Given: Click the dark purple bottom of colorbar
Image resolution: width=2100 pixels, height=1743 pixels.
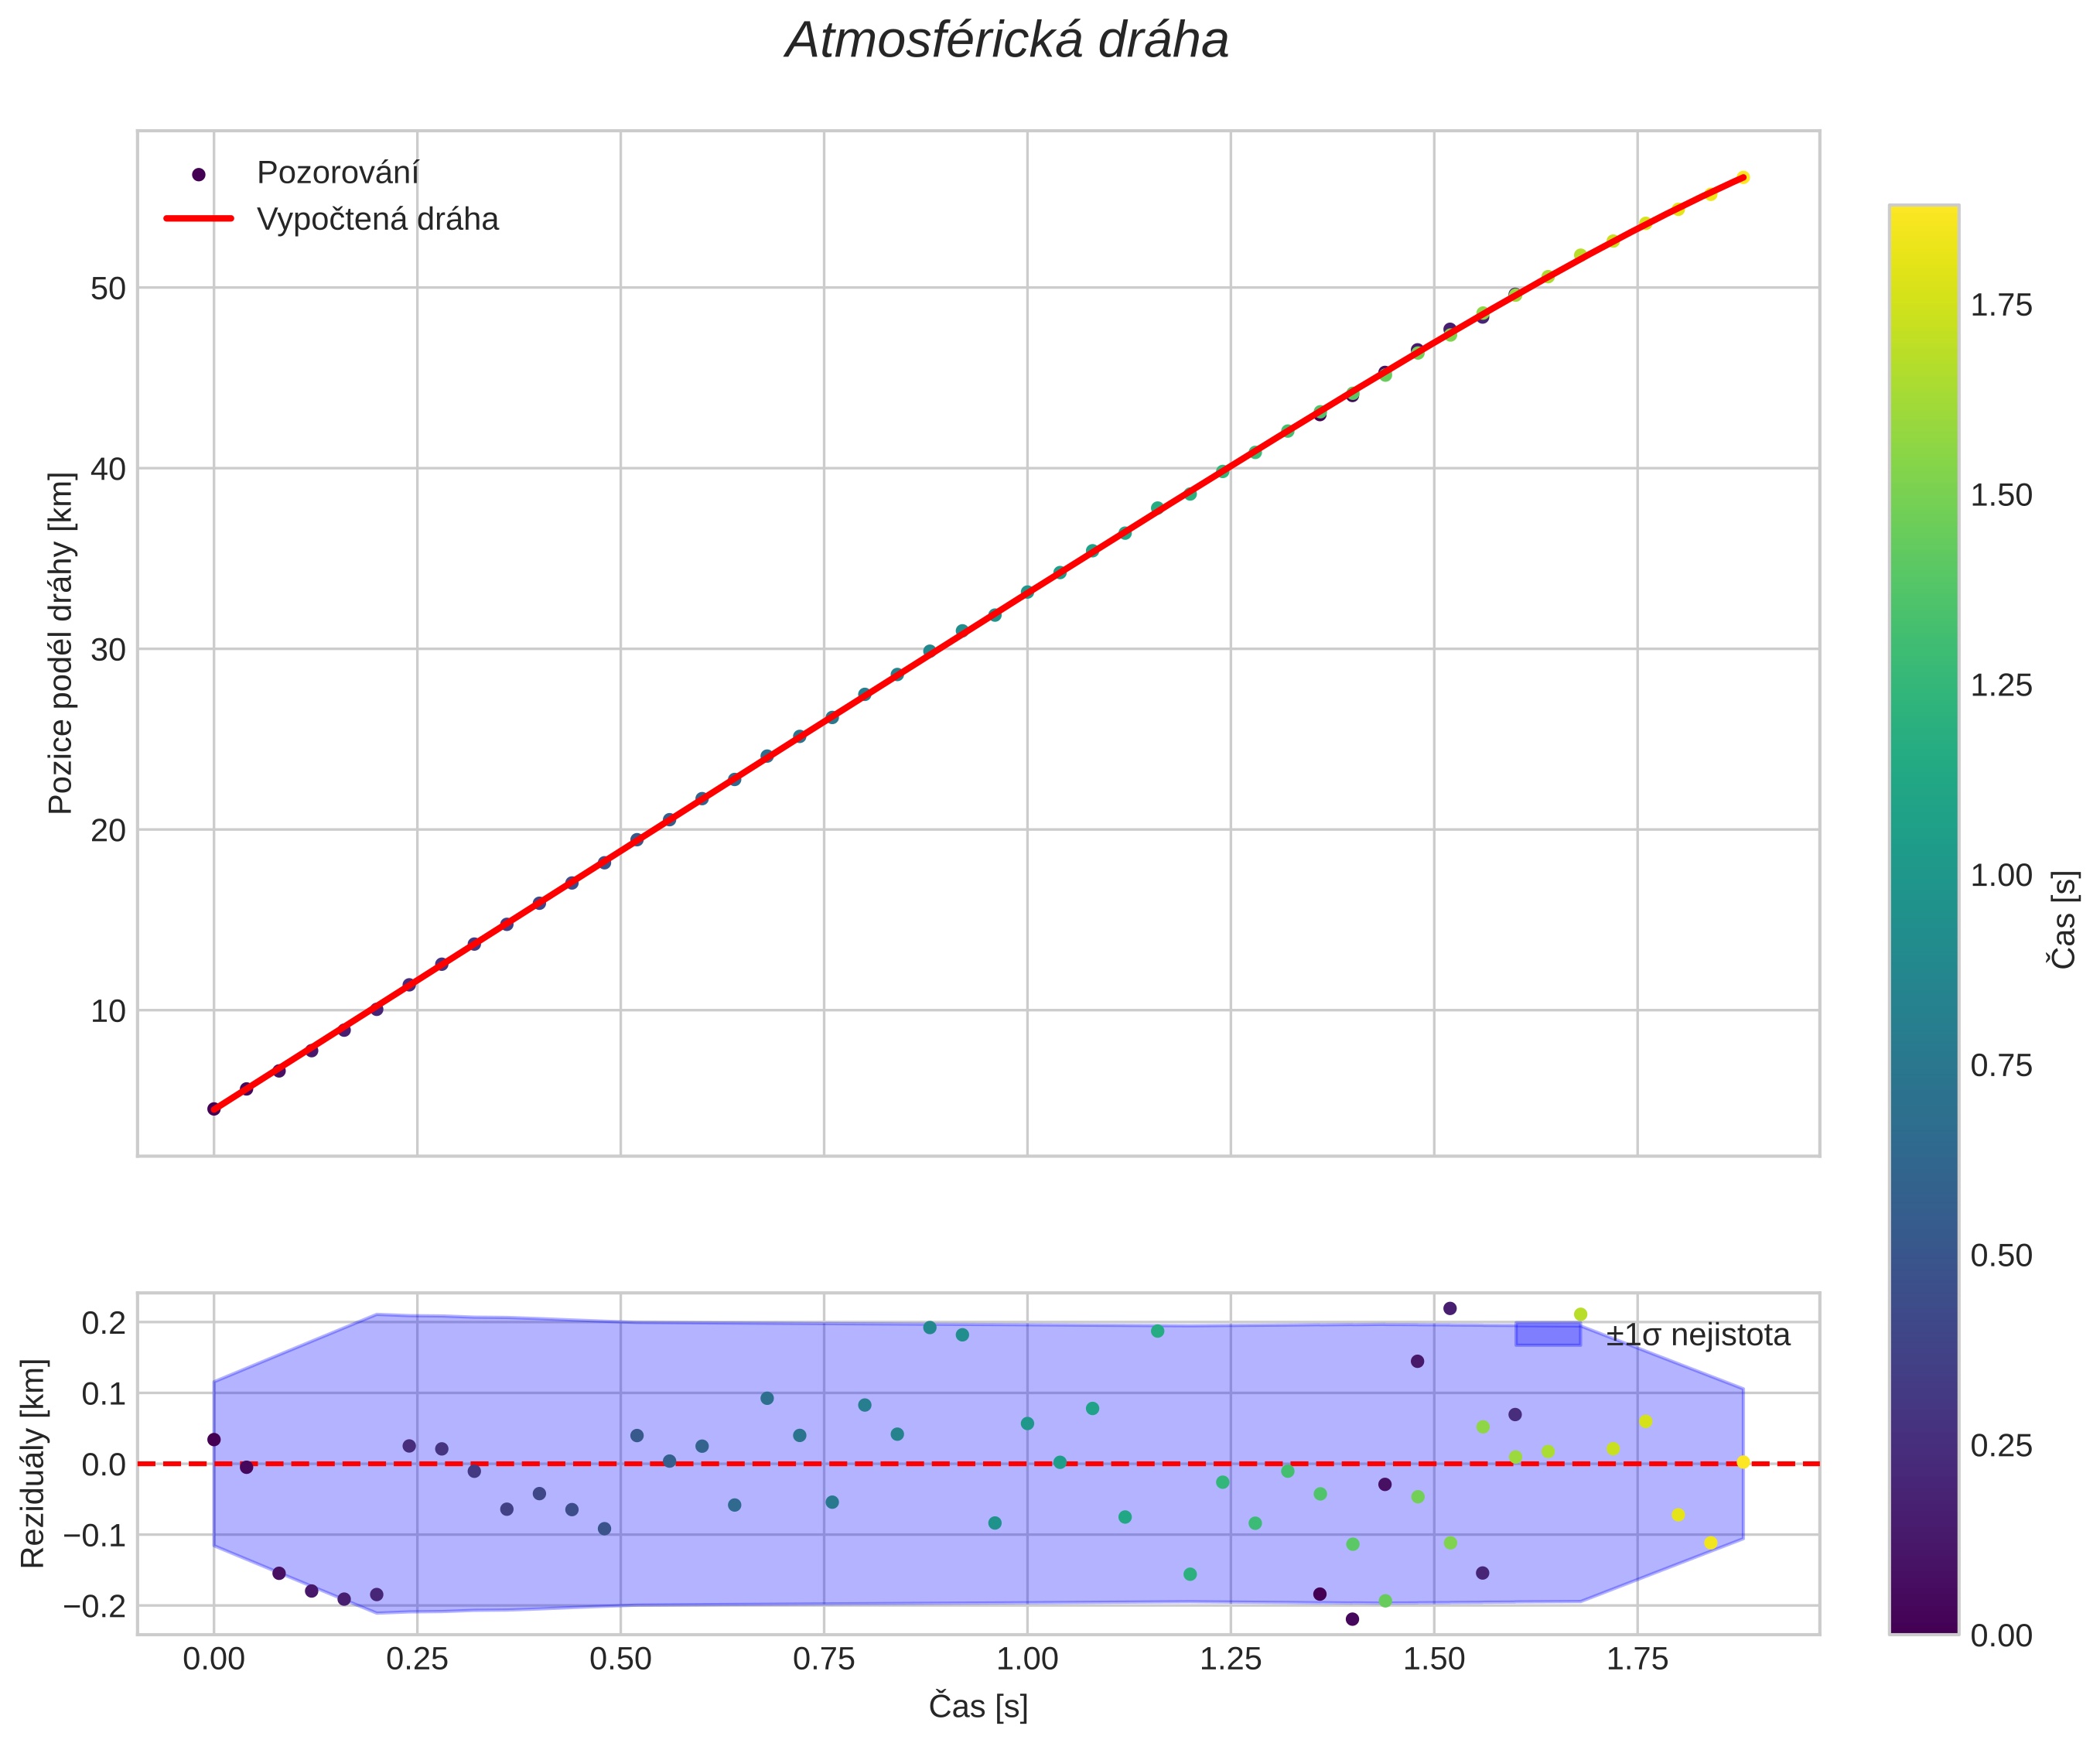Looking at the screenshot, I should (1923, 1620).
